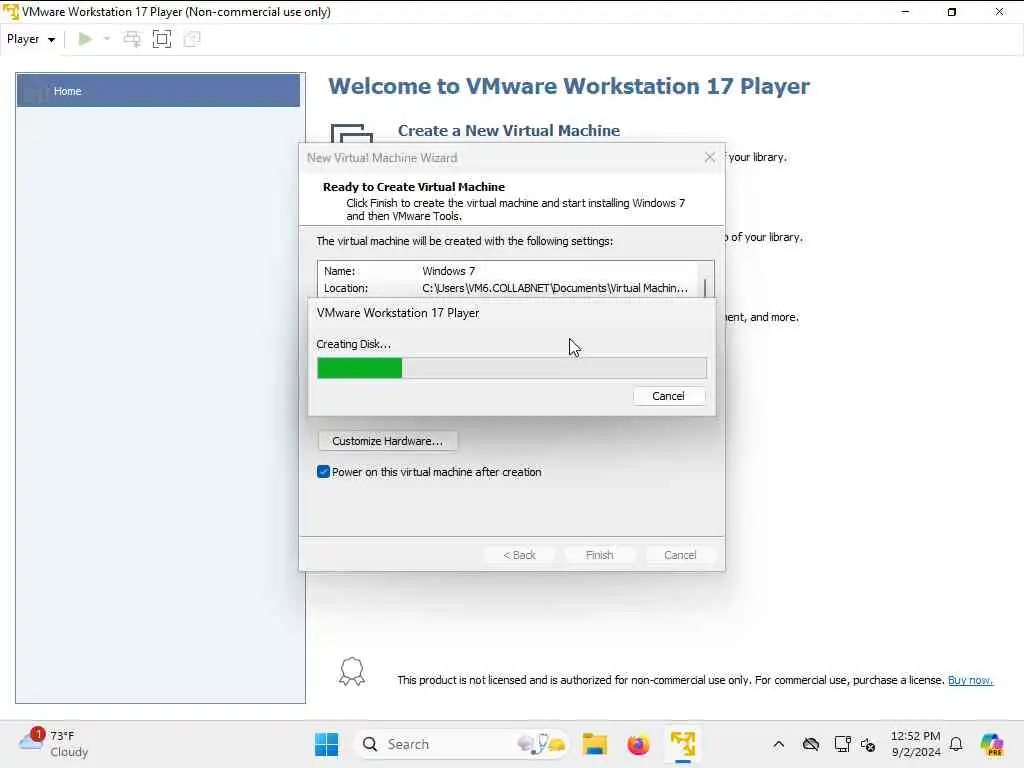Close the New Virtual Machine Wizard dialog
This screenshot has height=768, width=1024.
[710, 157]
